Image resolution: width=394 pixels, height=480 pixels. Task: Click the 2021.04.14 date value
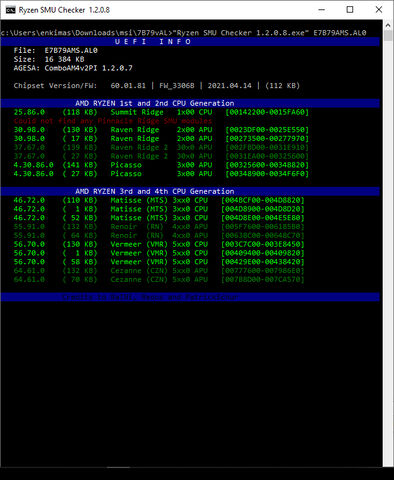[229, 86]
